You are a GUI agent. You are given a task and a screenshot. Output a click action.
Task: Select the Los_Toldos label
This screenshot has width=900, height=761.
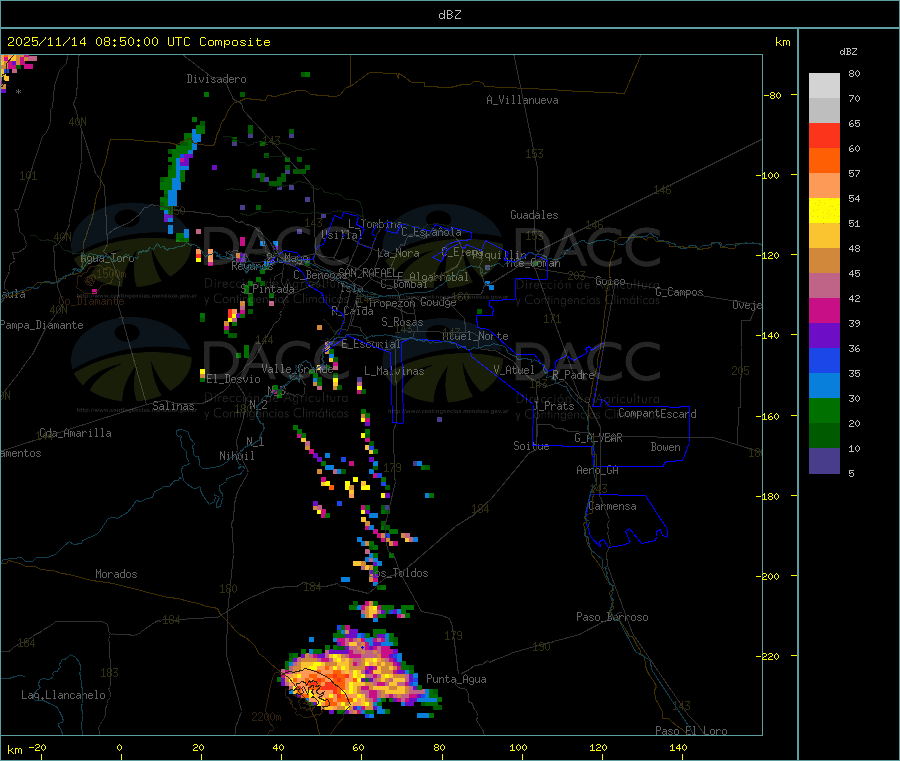pos(398,573)
